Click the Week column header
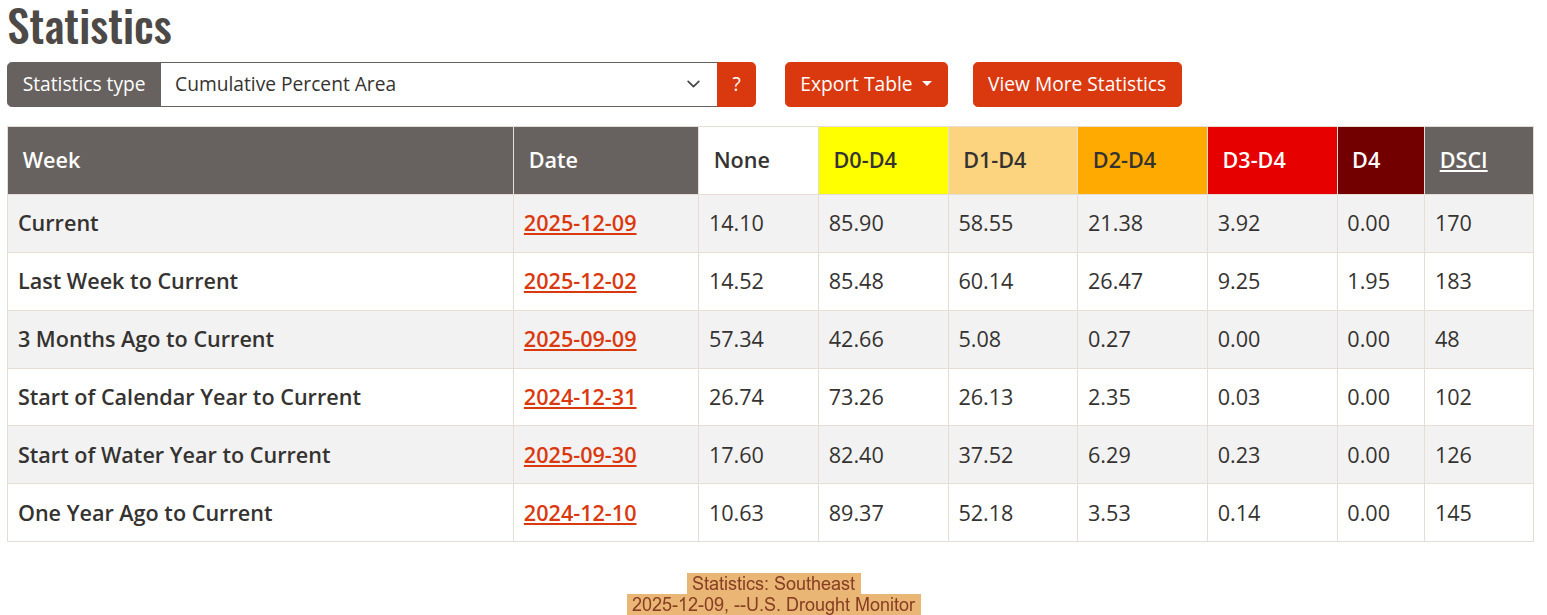Screen dimensions: 1547x615 tap(52, 160)
